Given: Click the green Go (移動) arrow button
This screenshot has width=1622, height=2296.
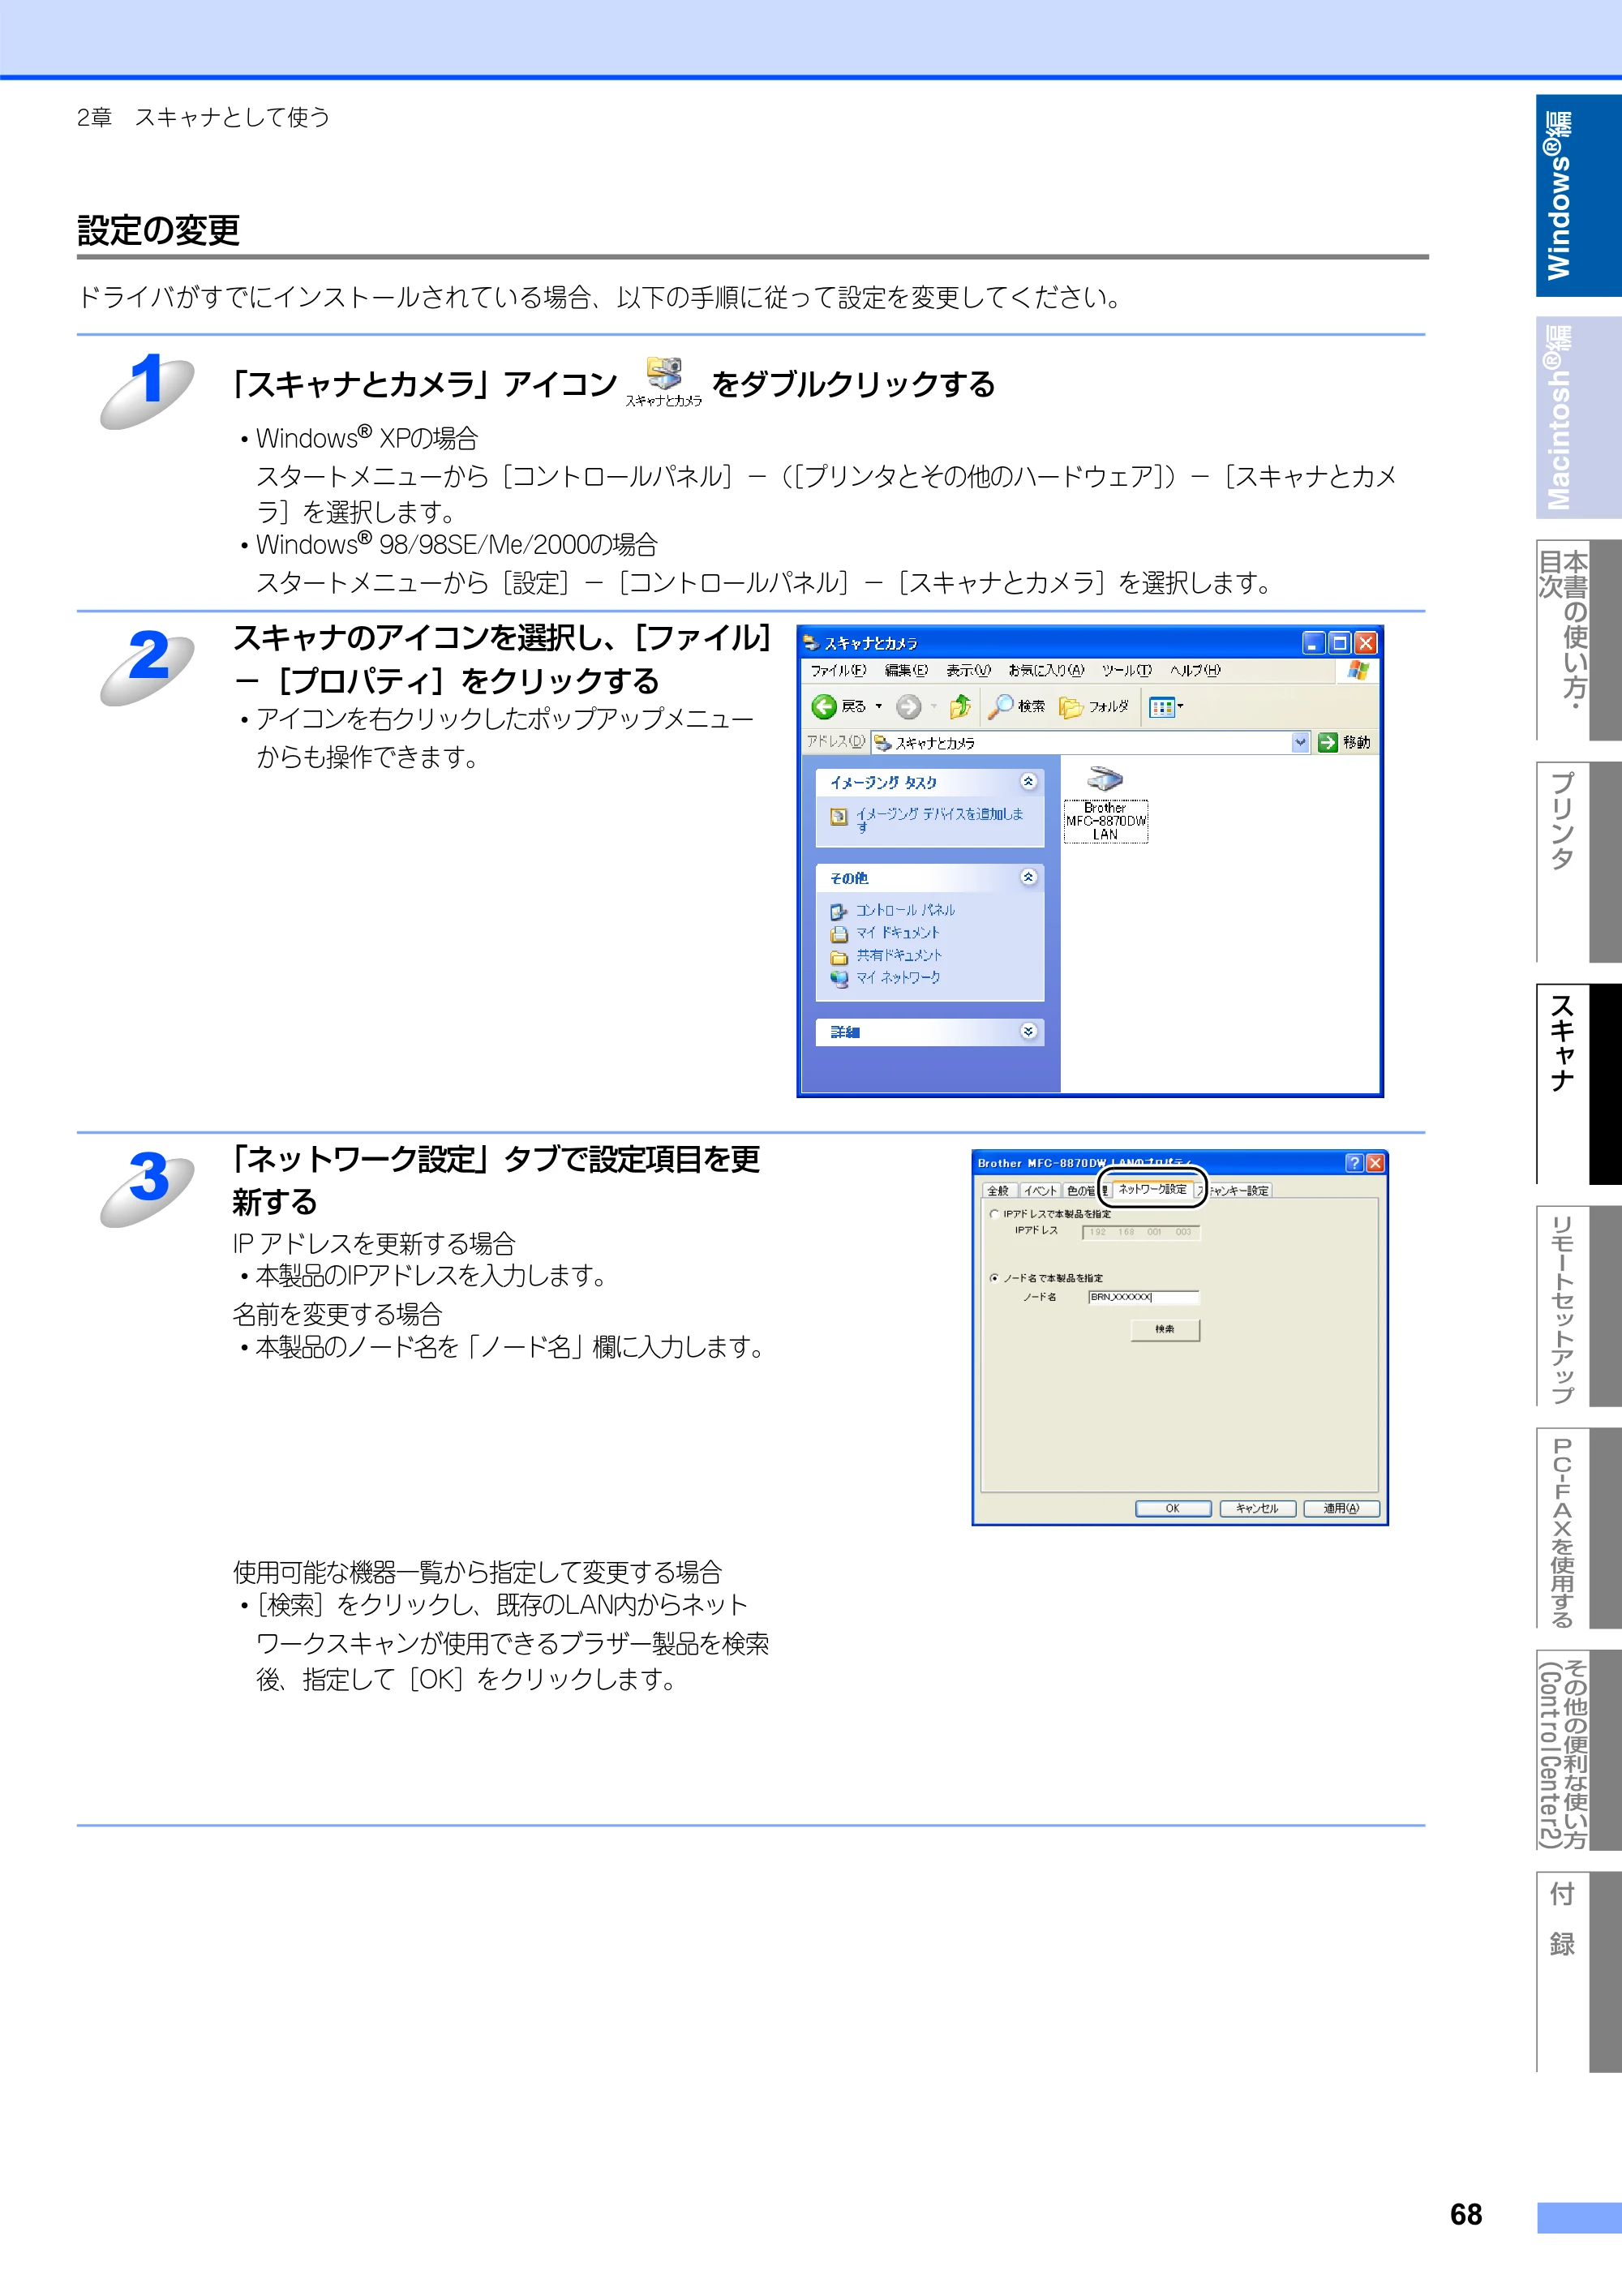Looking at the screenshot, I should (x=1328, y=742).
